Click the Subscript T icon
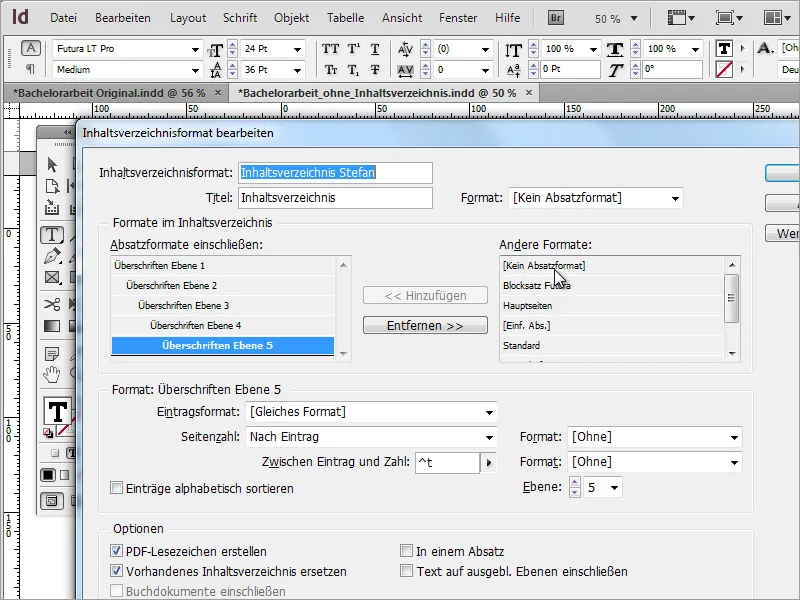Screen dimensions: 800x600 (354, 69)
